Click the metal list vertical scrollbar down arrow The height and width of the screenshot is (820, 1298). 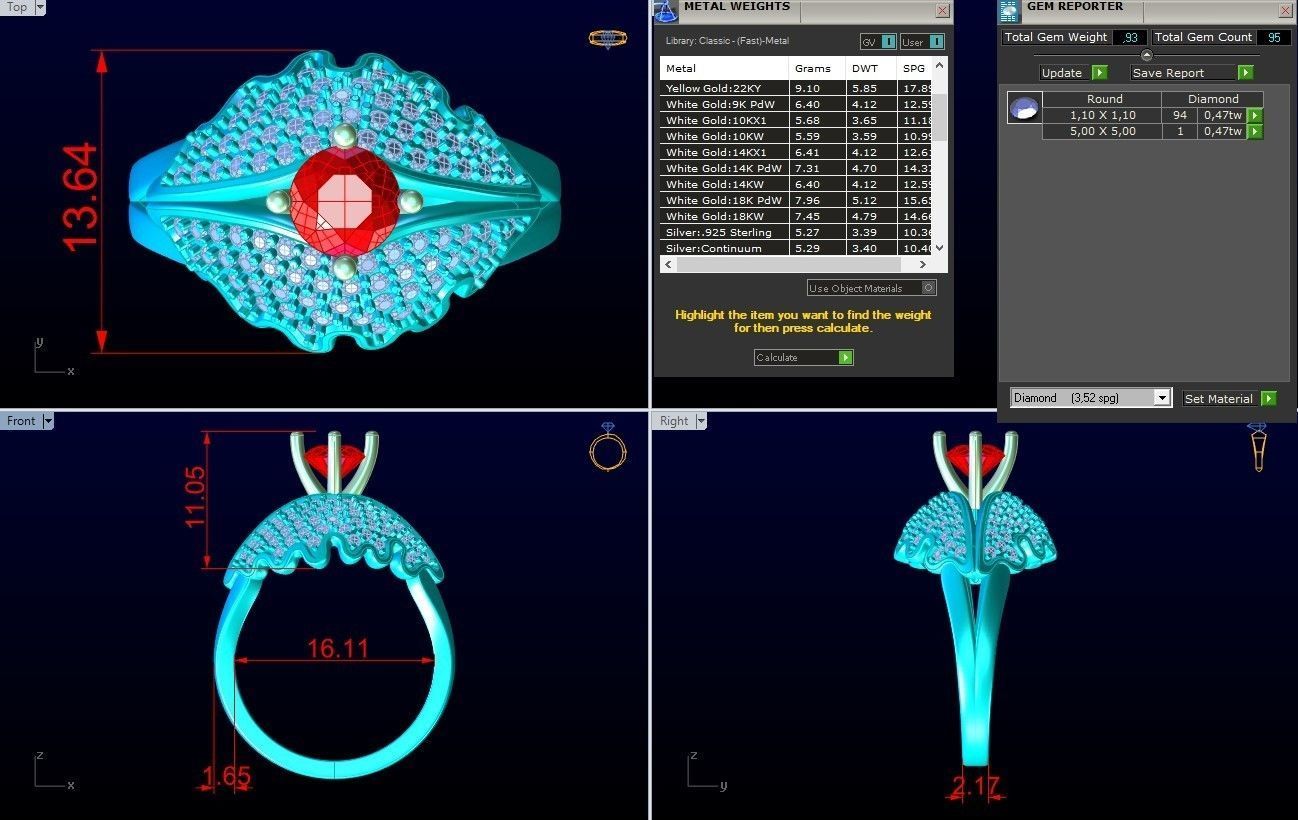(x=939, y=248)
